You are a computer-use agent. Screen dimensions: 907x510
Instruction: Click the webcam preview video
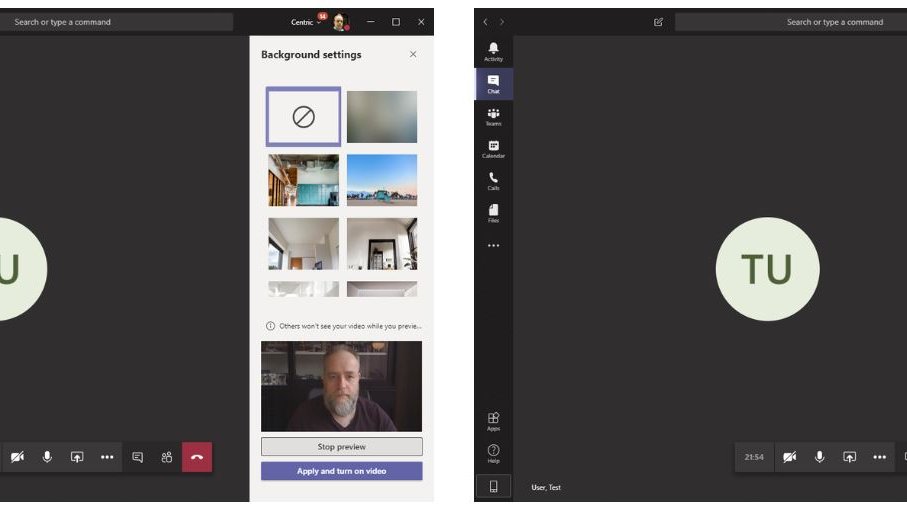pyautogui.click(x=341, y=386)
